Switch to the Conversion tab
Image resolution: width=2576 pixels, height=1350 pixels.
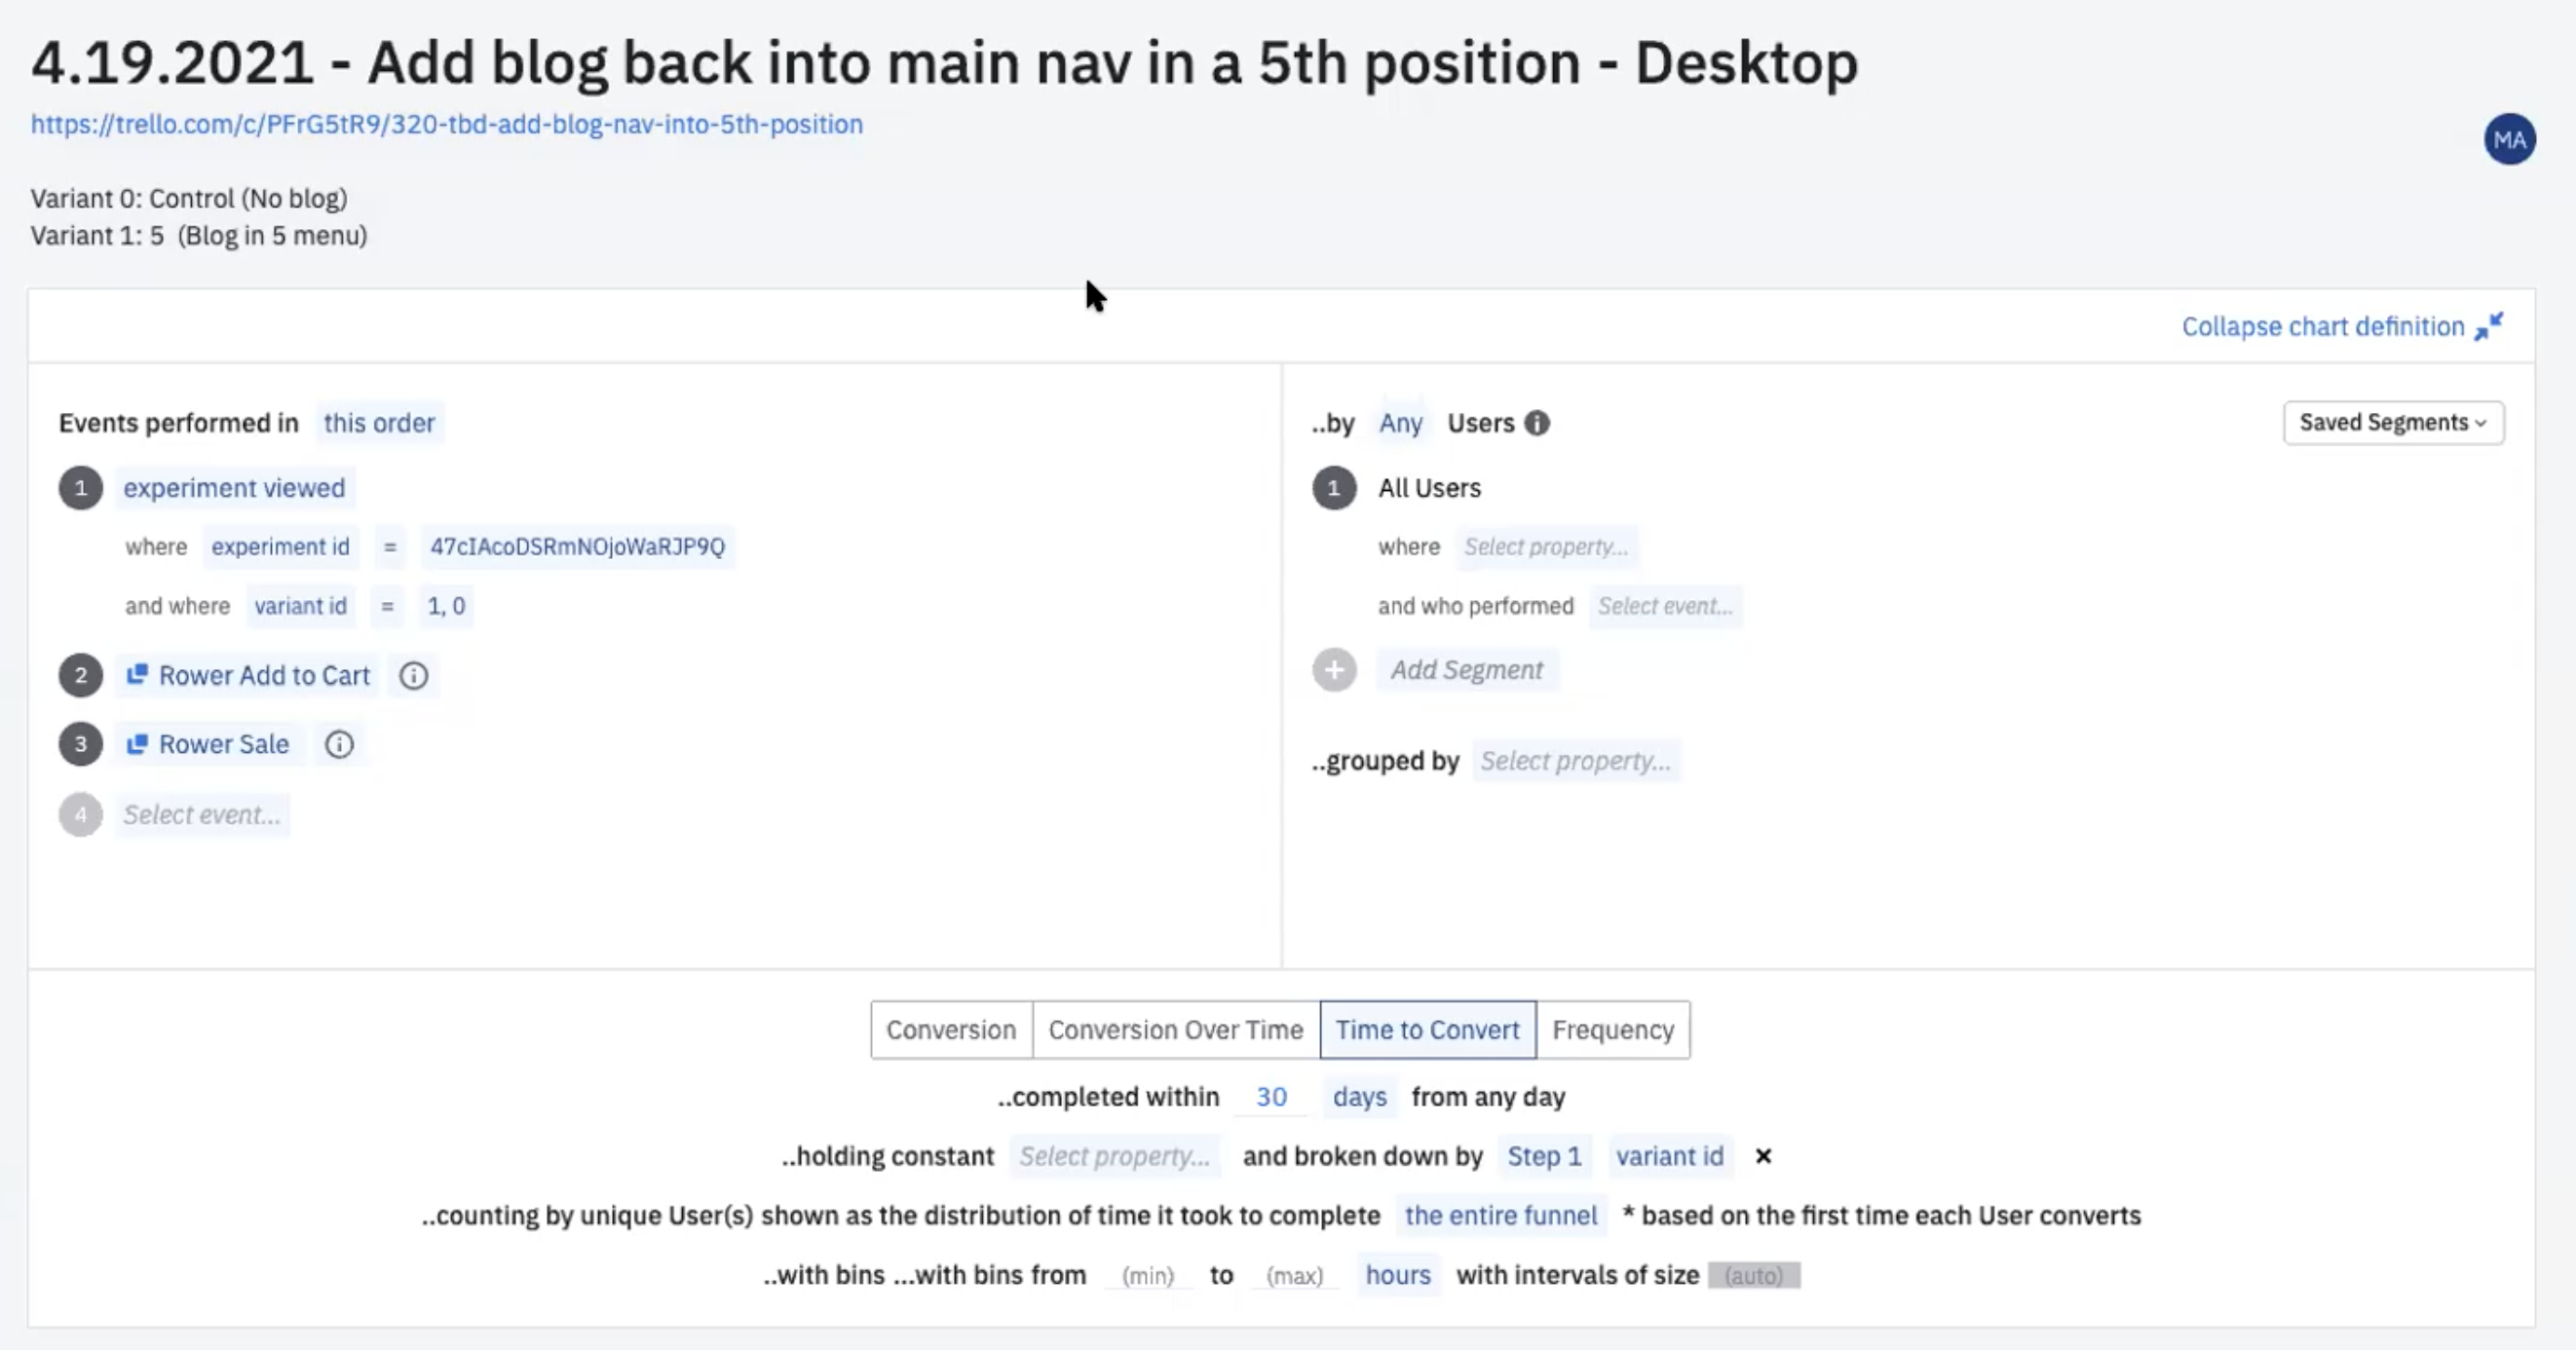950,1030
